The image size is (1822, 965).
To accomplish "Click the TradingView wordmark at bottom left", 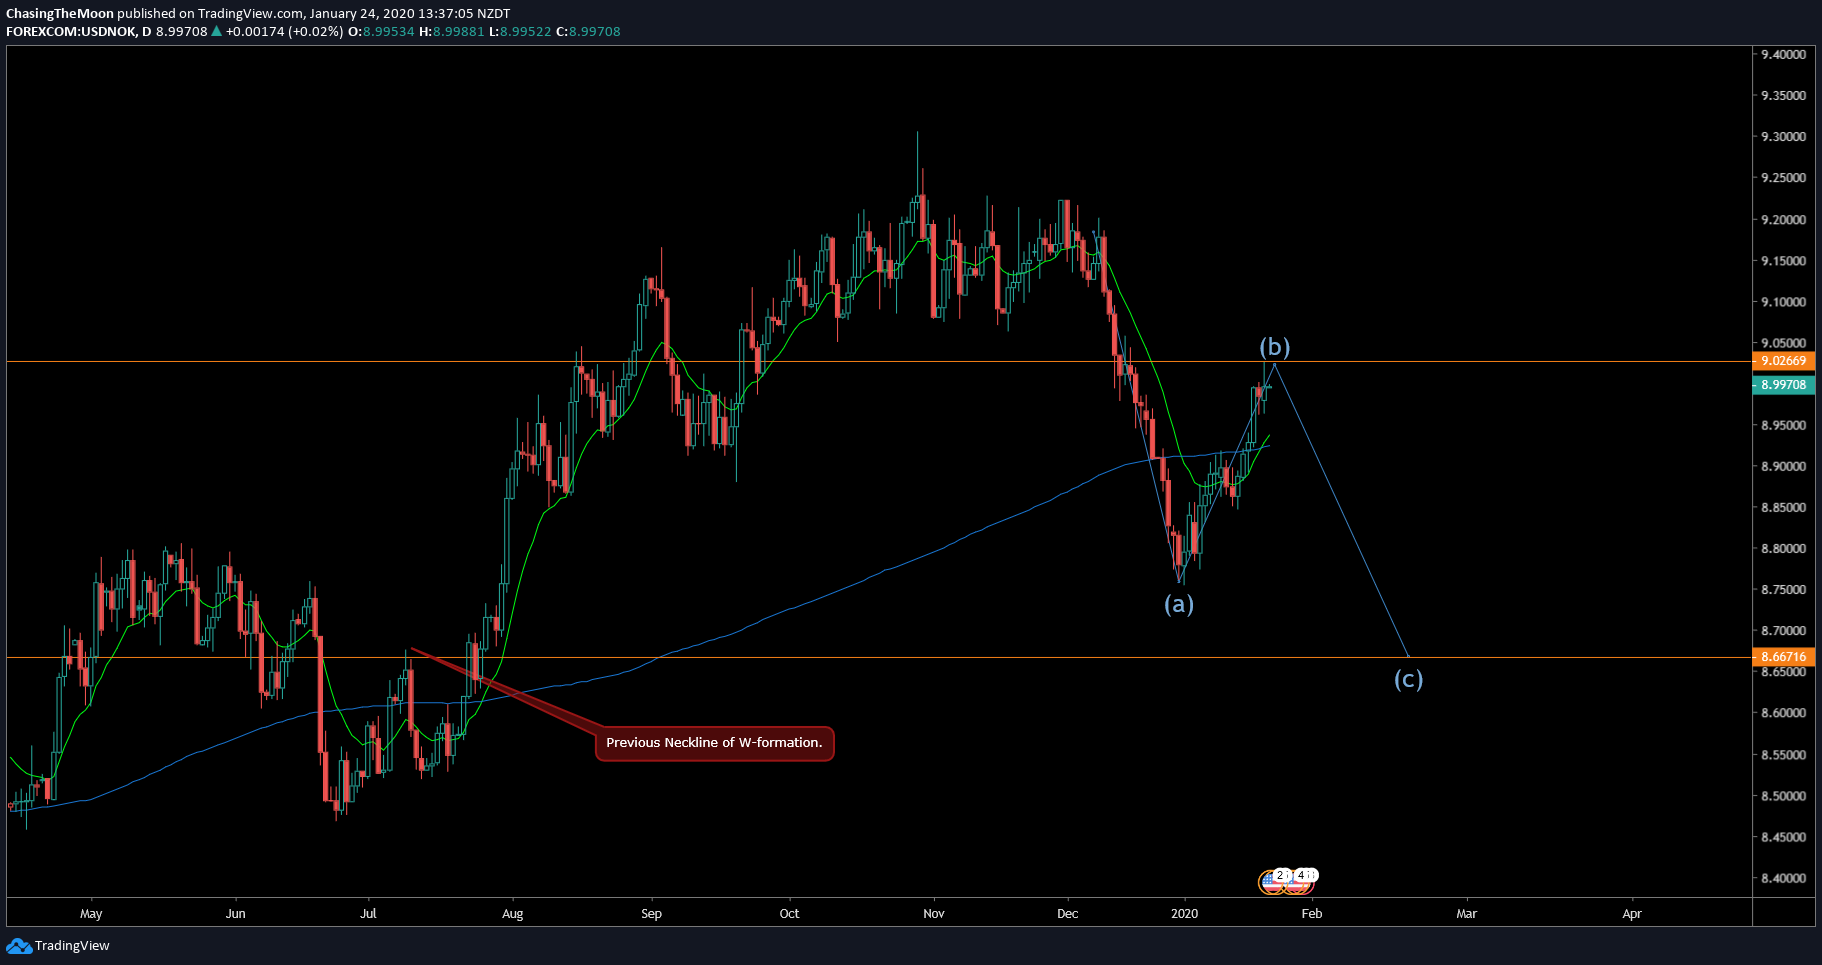I will (x=72, y=945).
